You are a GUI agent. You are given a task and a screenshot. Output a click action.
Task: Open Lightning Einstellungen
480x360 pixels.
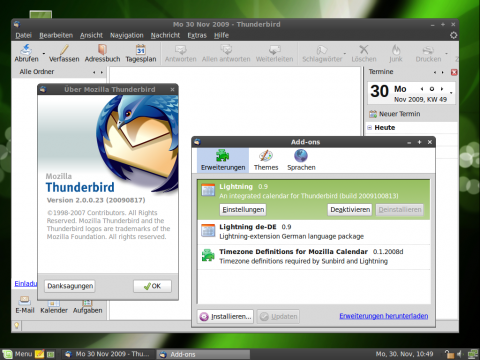tap(243, 210)
